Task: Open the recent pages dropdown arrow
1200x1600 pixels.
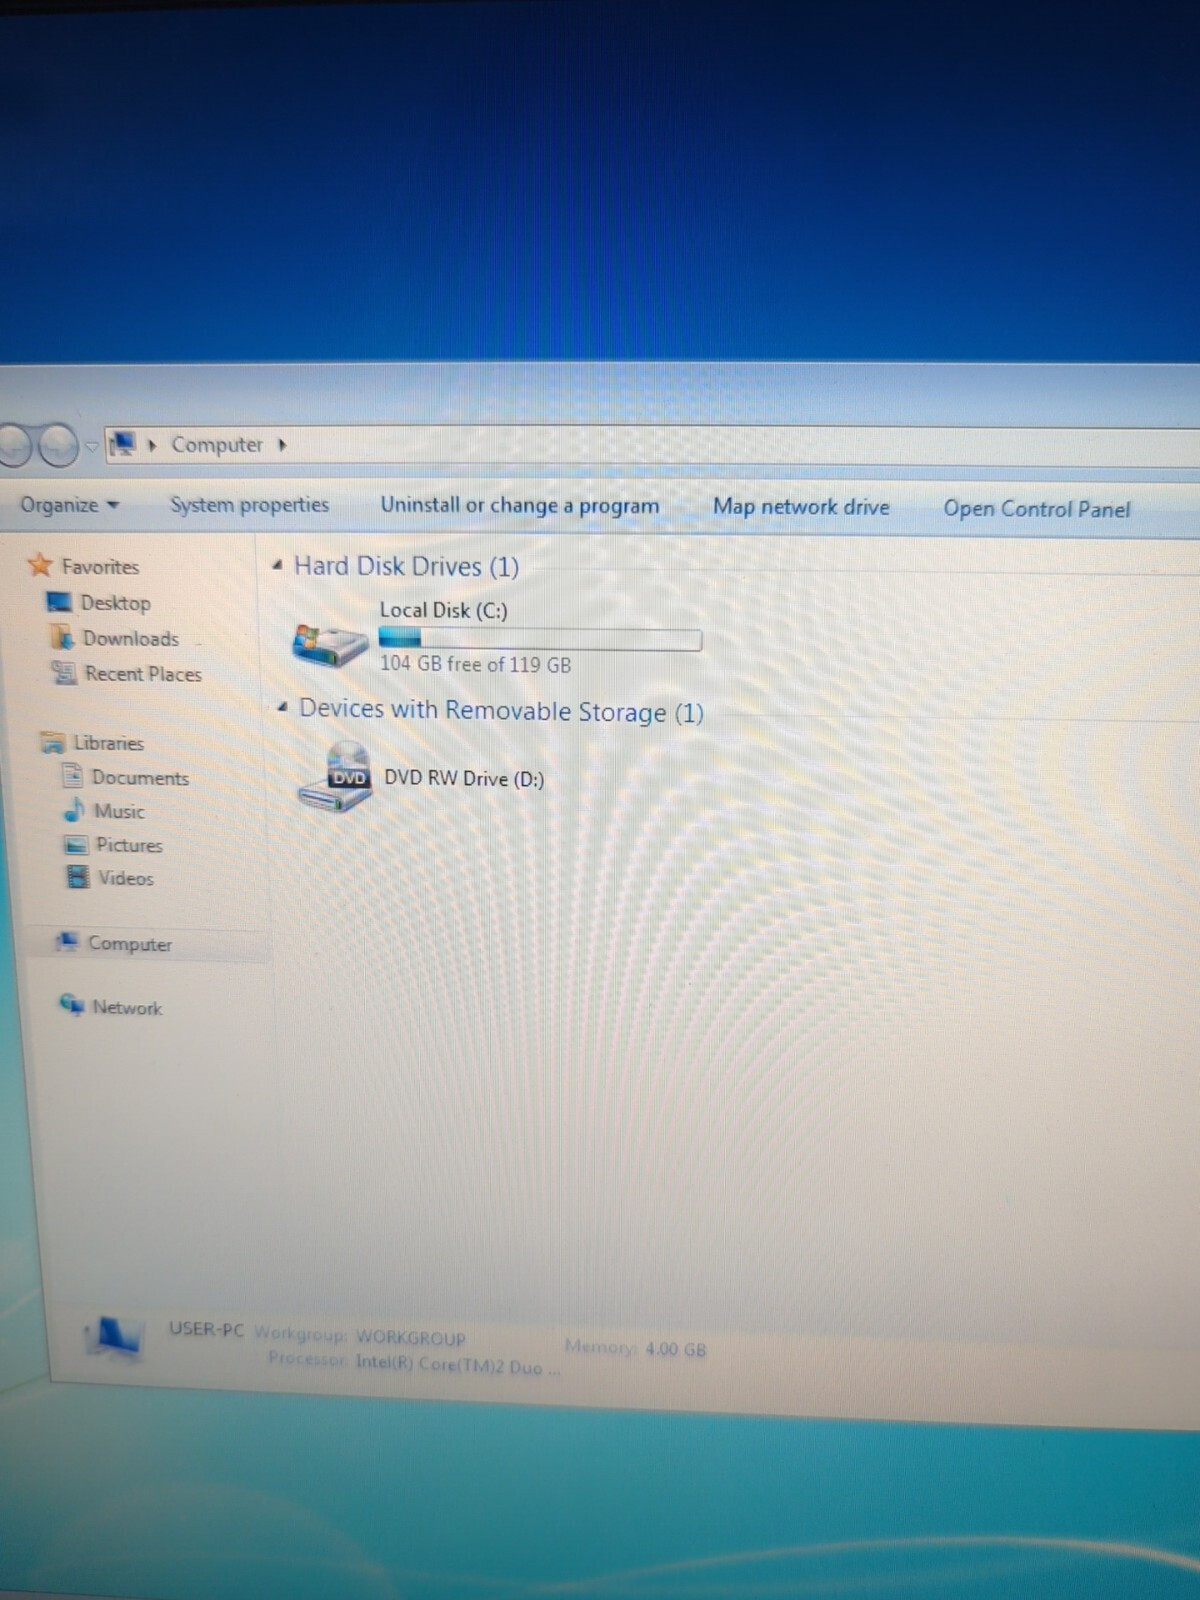Action: click(x=91, y=446)
